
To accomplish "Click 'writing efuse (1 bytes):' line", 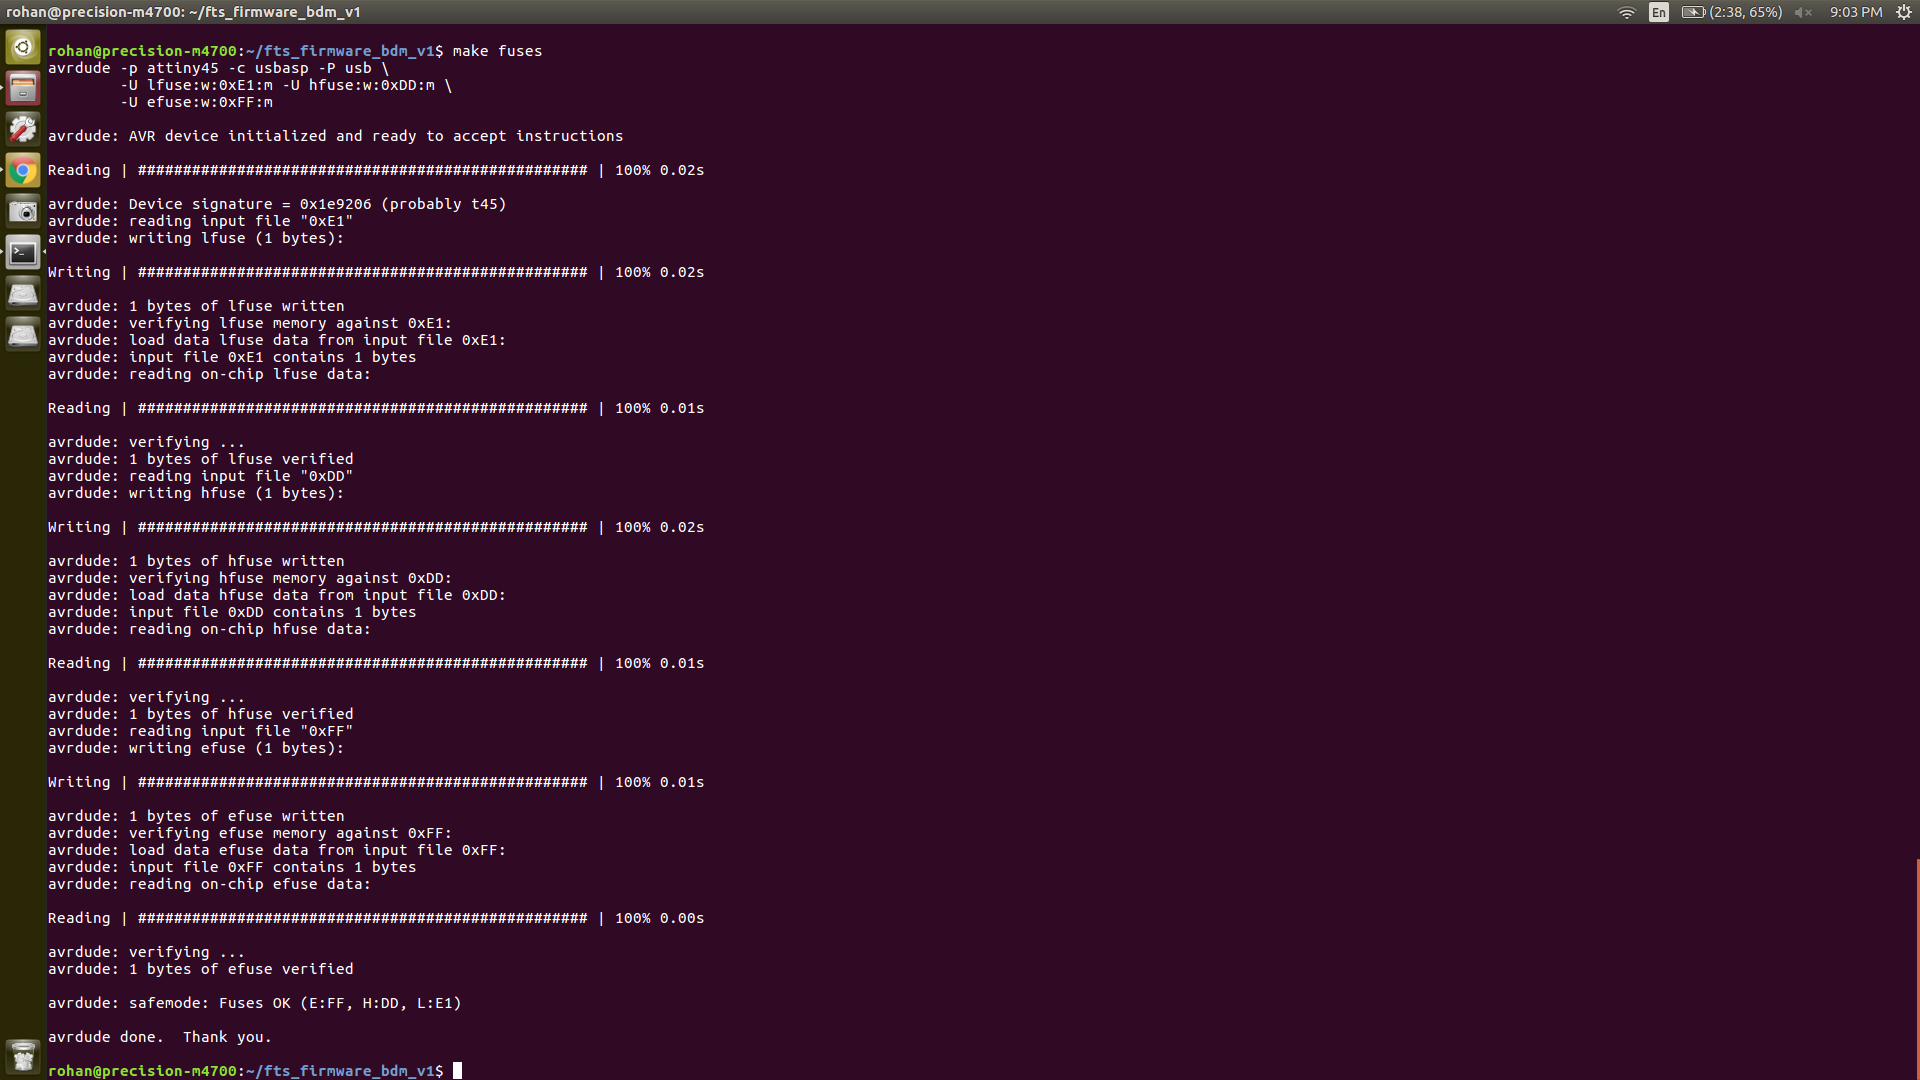I will (x=196, y=748).
